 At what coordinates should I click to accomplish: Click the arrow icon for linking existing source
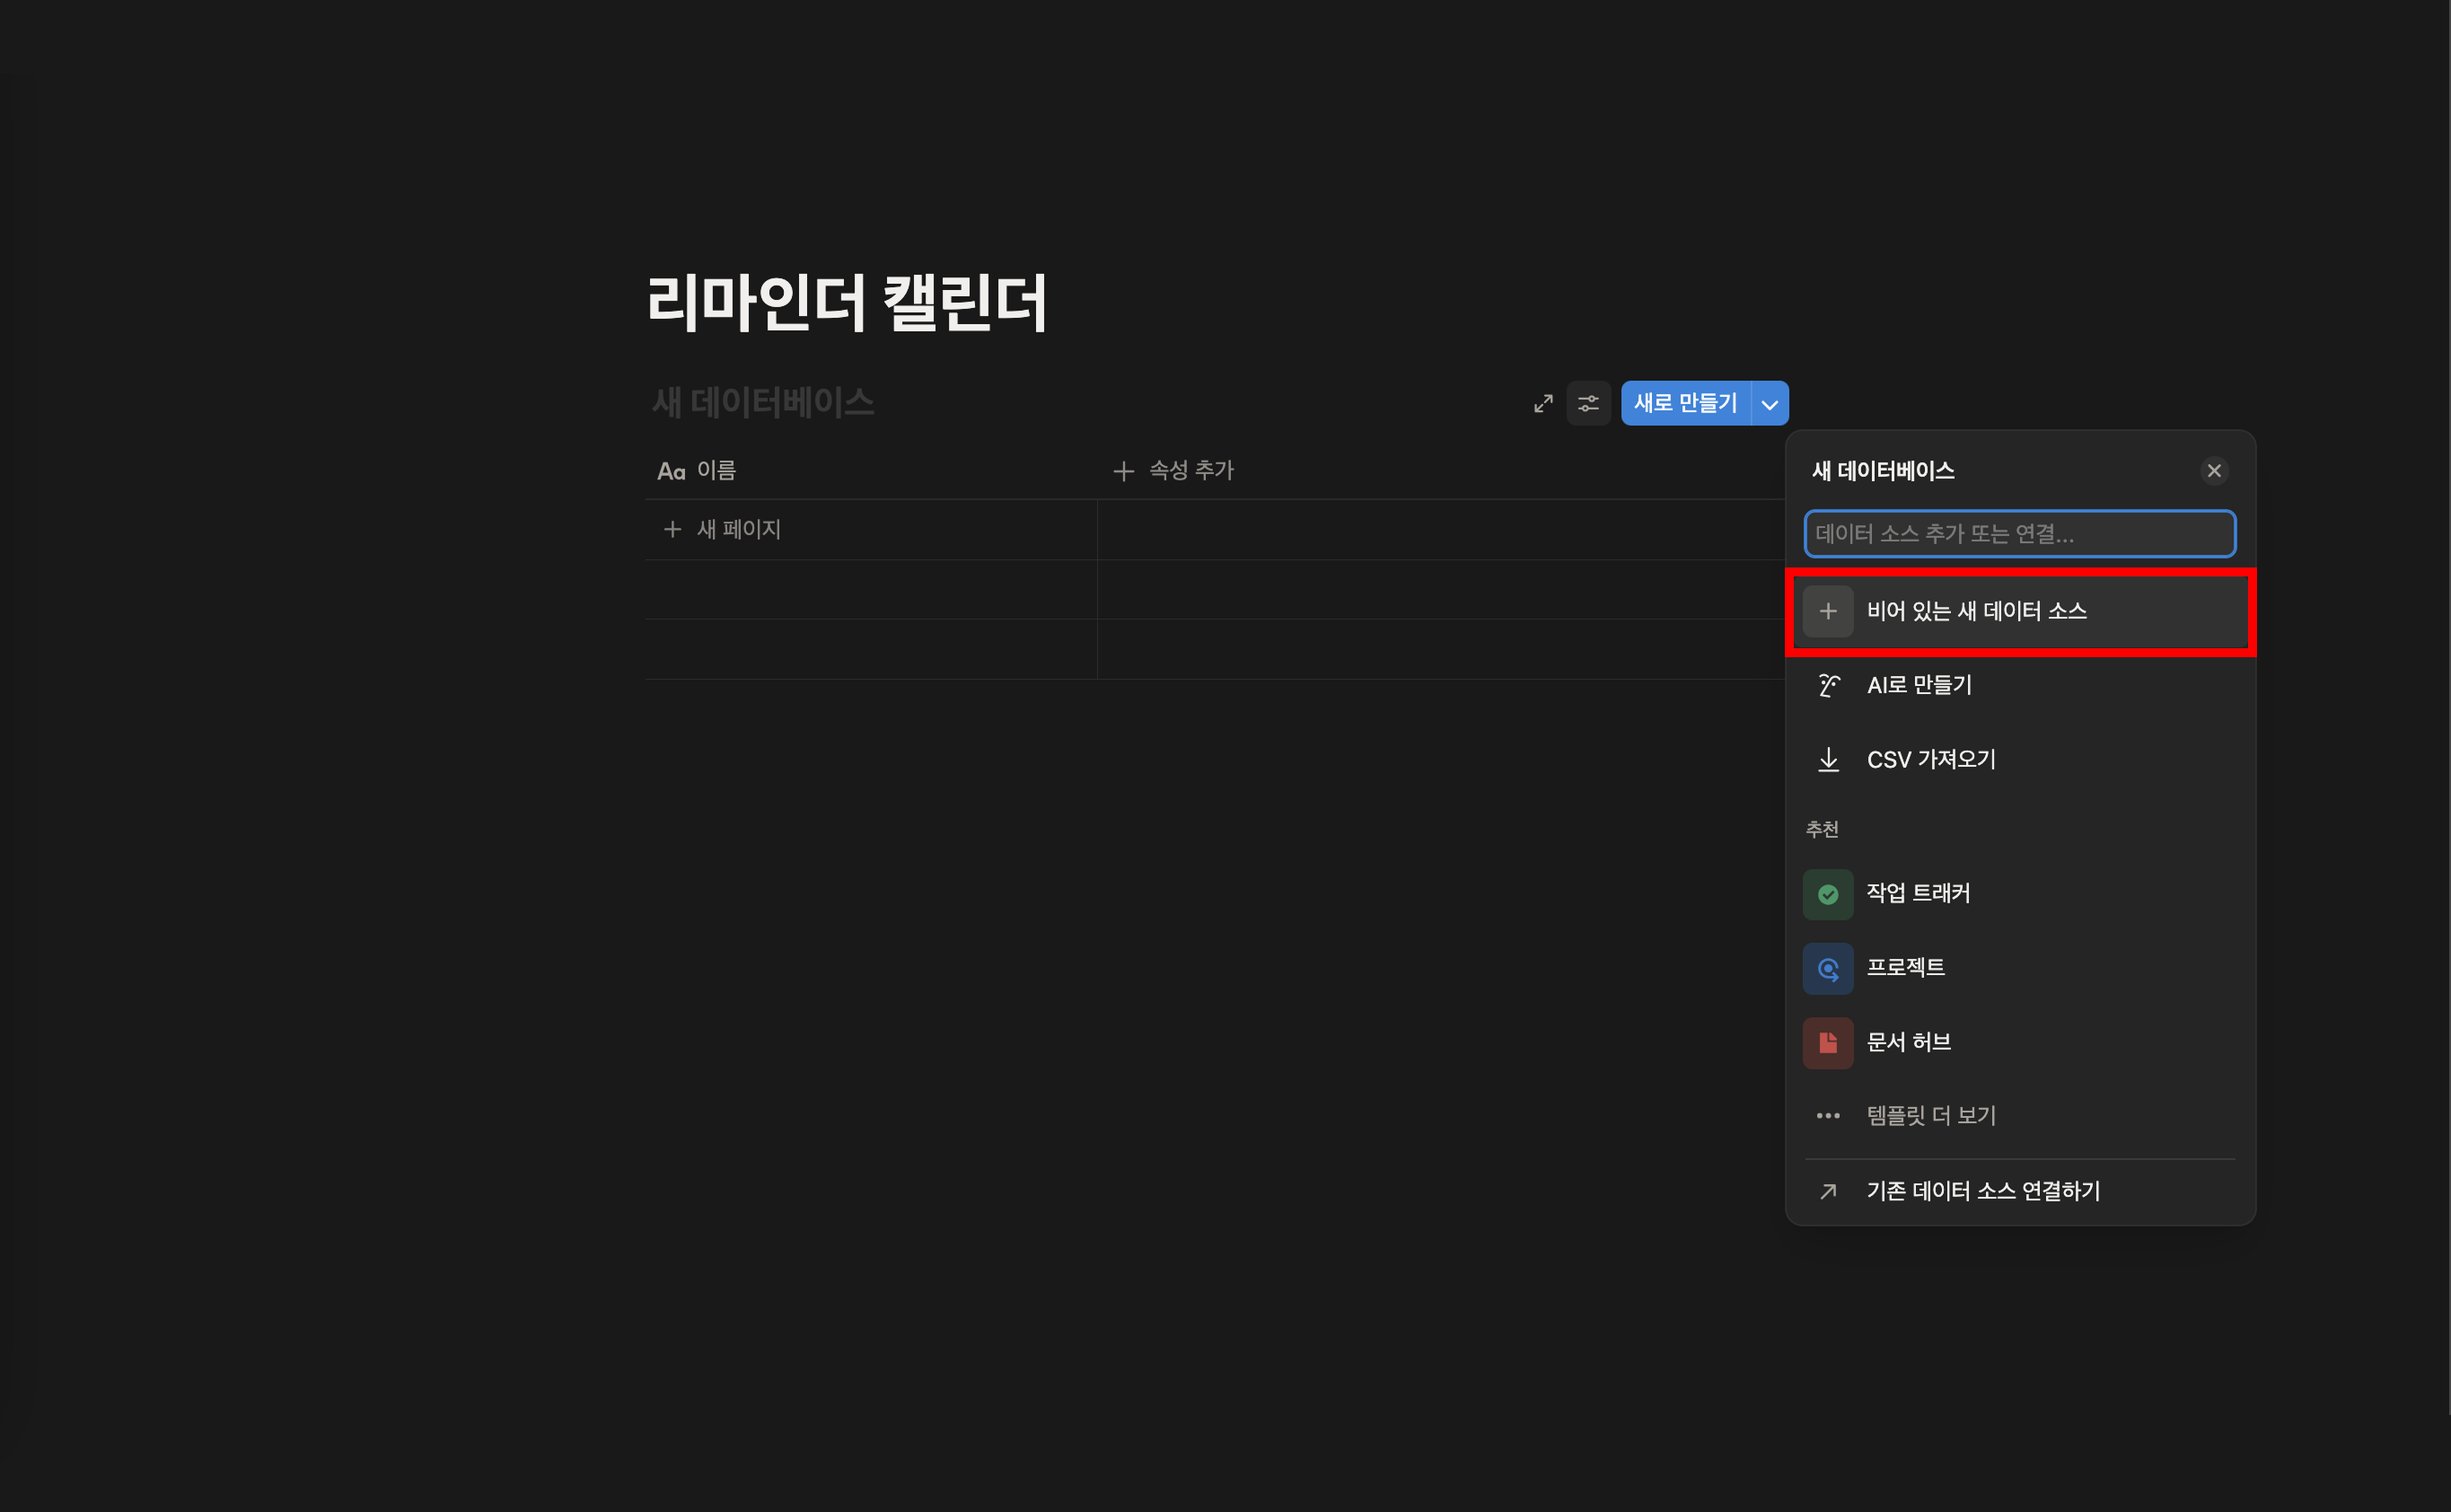coord(1828,1191)
